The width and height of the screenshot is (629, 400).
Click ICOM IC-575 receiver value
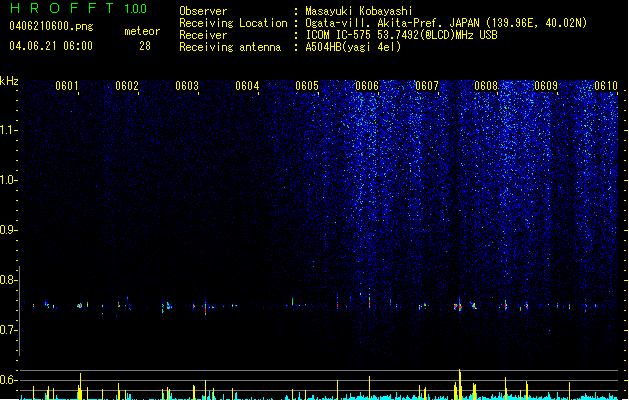[x=402, y=35]
